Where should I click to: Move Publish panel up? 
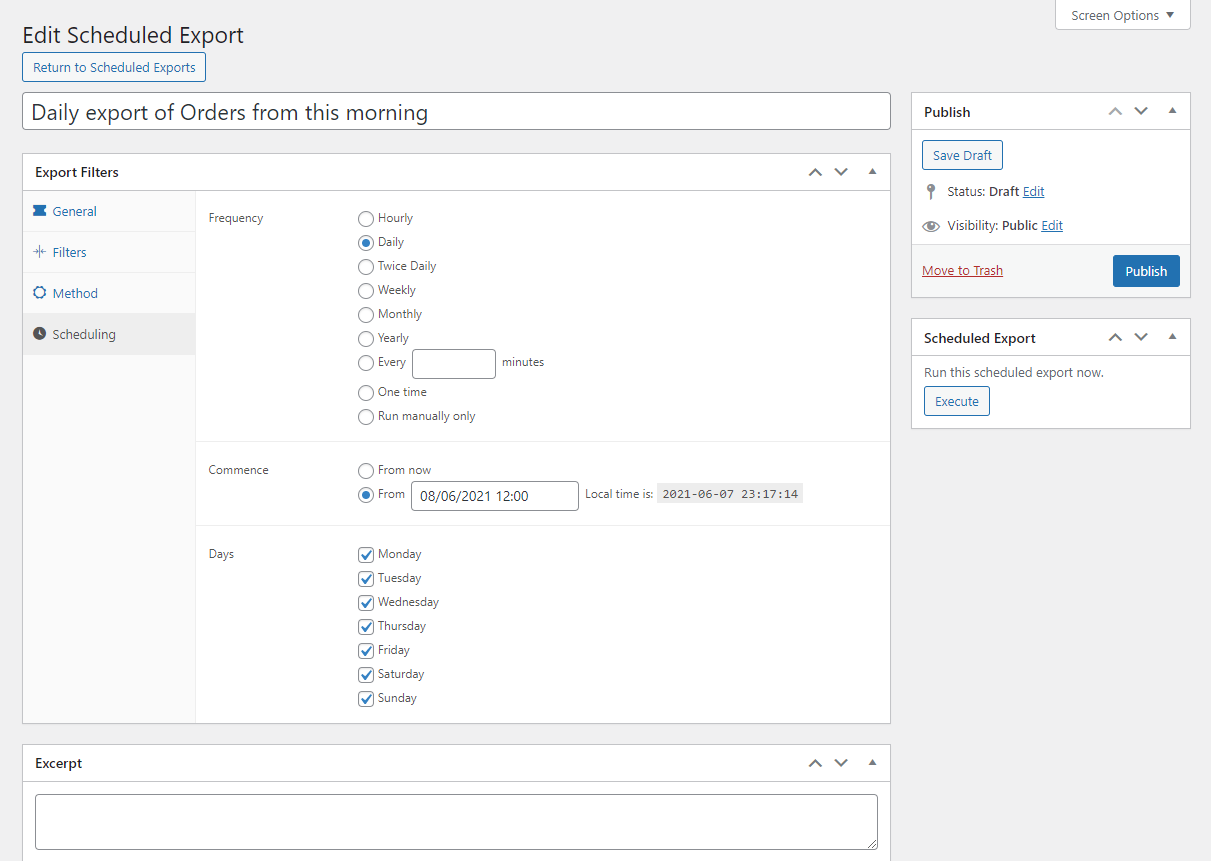1115,111
